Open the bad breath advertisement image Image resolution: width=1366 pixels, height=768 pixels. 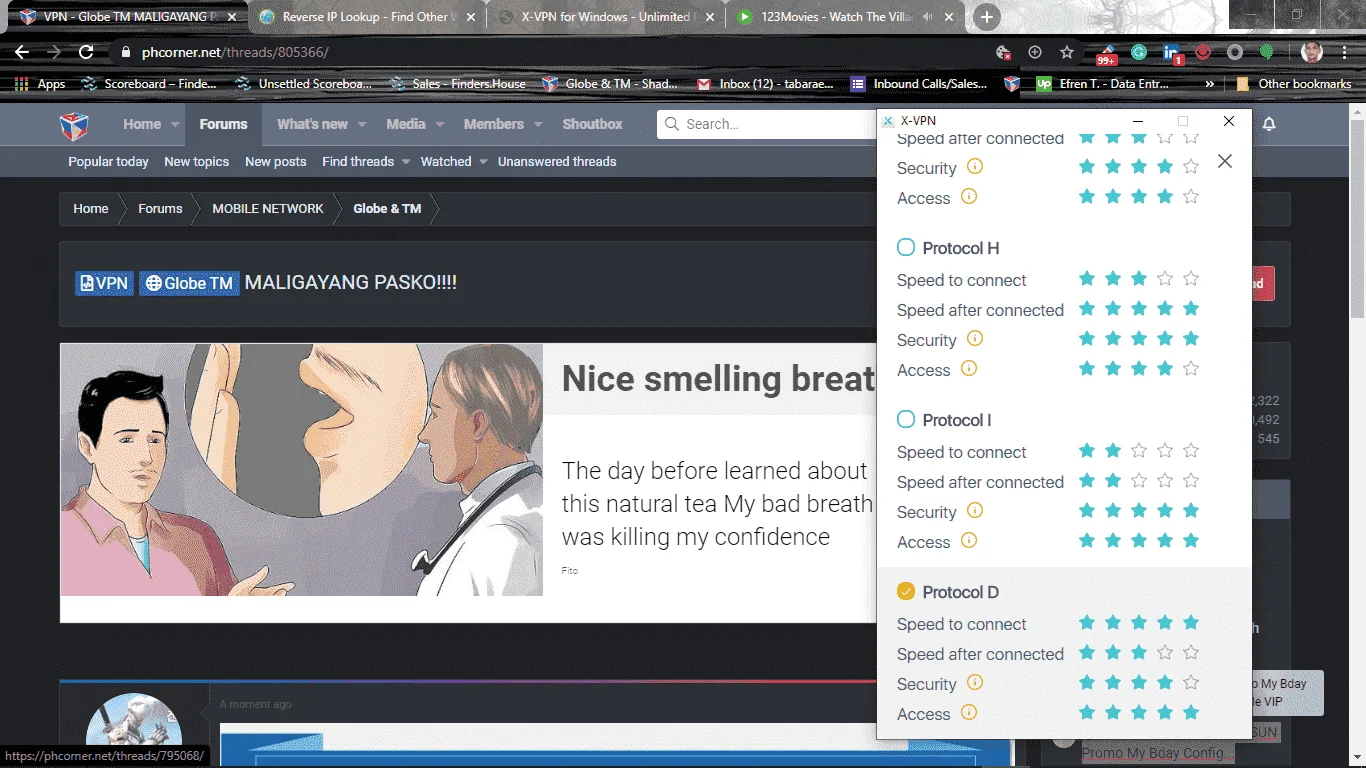point(302,470)
